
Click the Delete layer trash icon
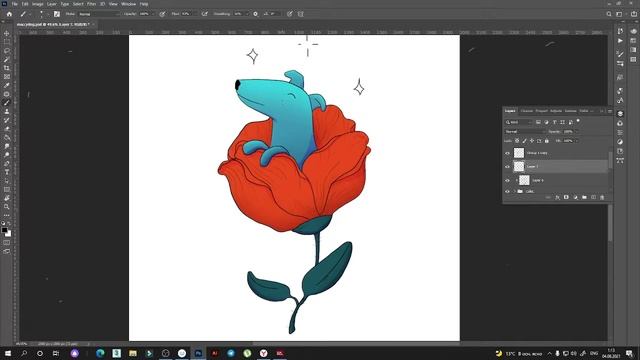tap(602, 198)
